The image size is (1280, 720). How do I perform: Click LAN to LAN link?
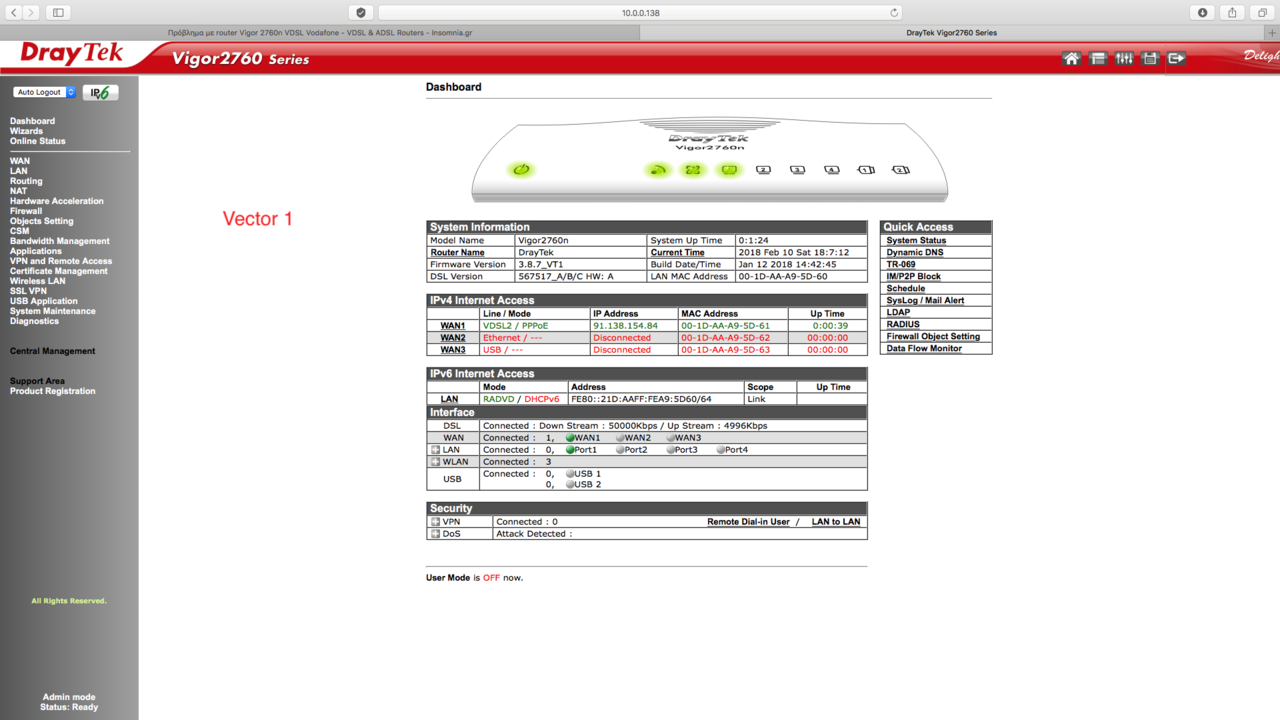(836, 522)
